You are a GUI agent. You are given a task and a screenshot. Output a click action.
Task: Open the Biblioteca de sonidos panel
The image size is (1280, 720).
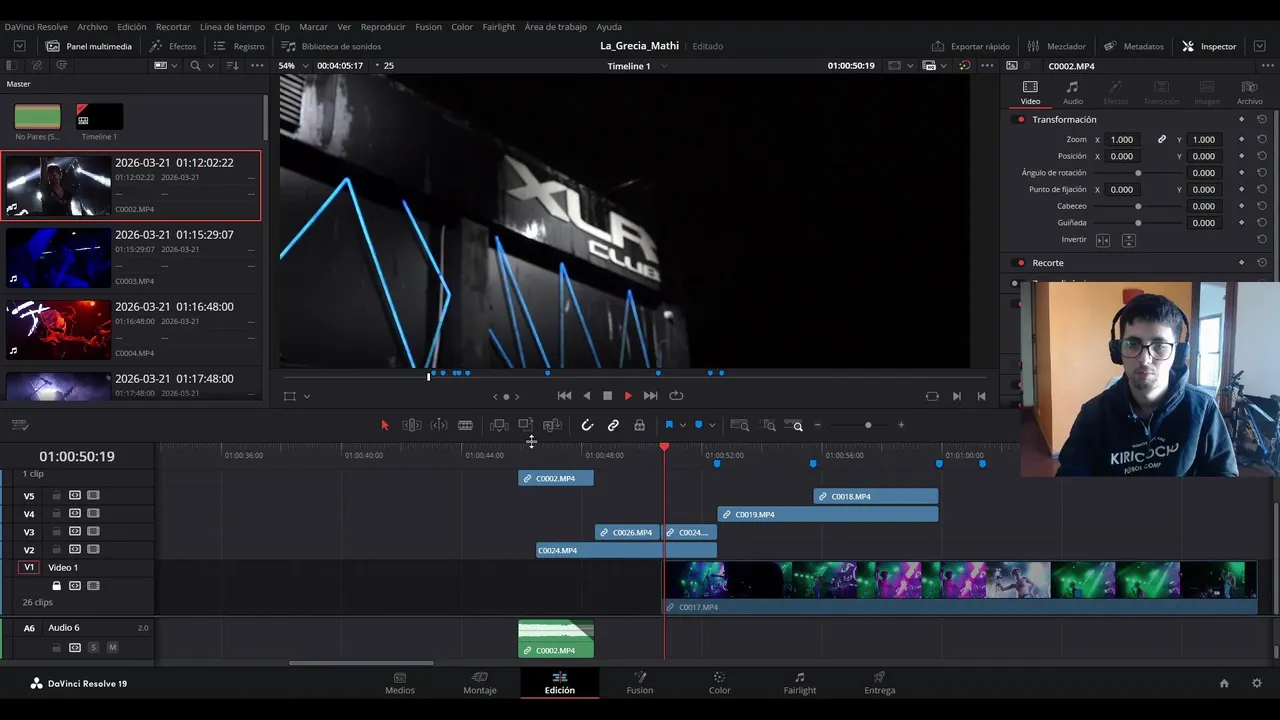pyautogui.click(x=331, y=46)
